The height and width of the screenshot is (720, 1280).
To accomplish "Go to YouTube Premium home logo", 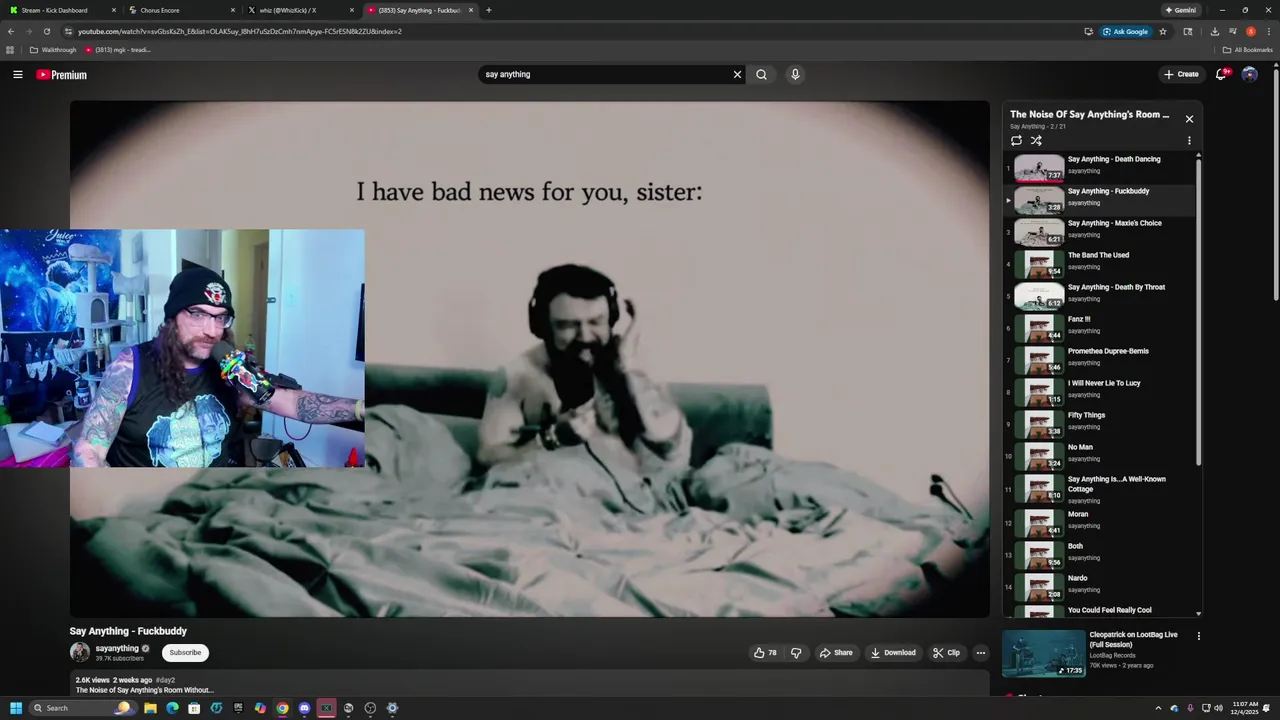I will pos(62,75).
